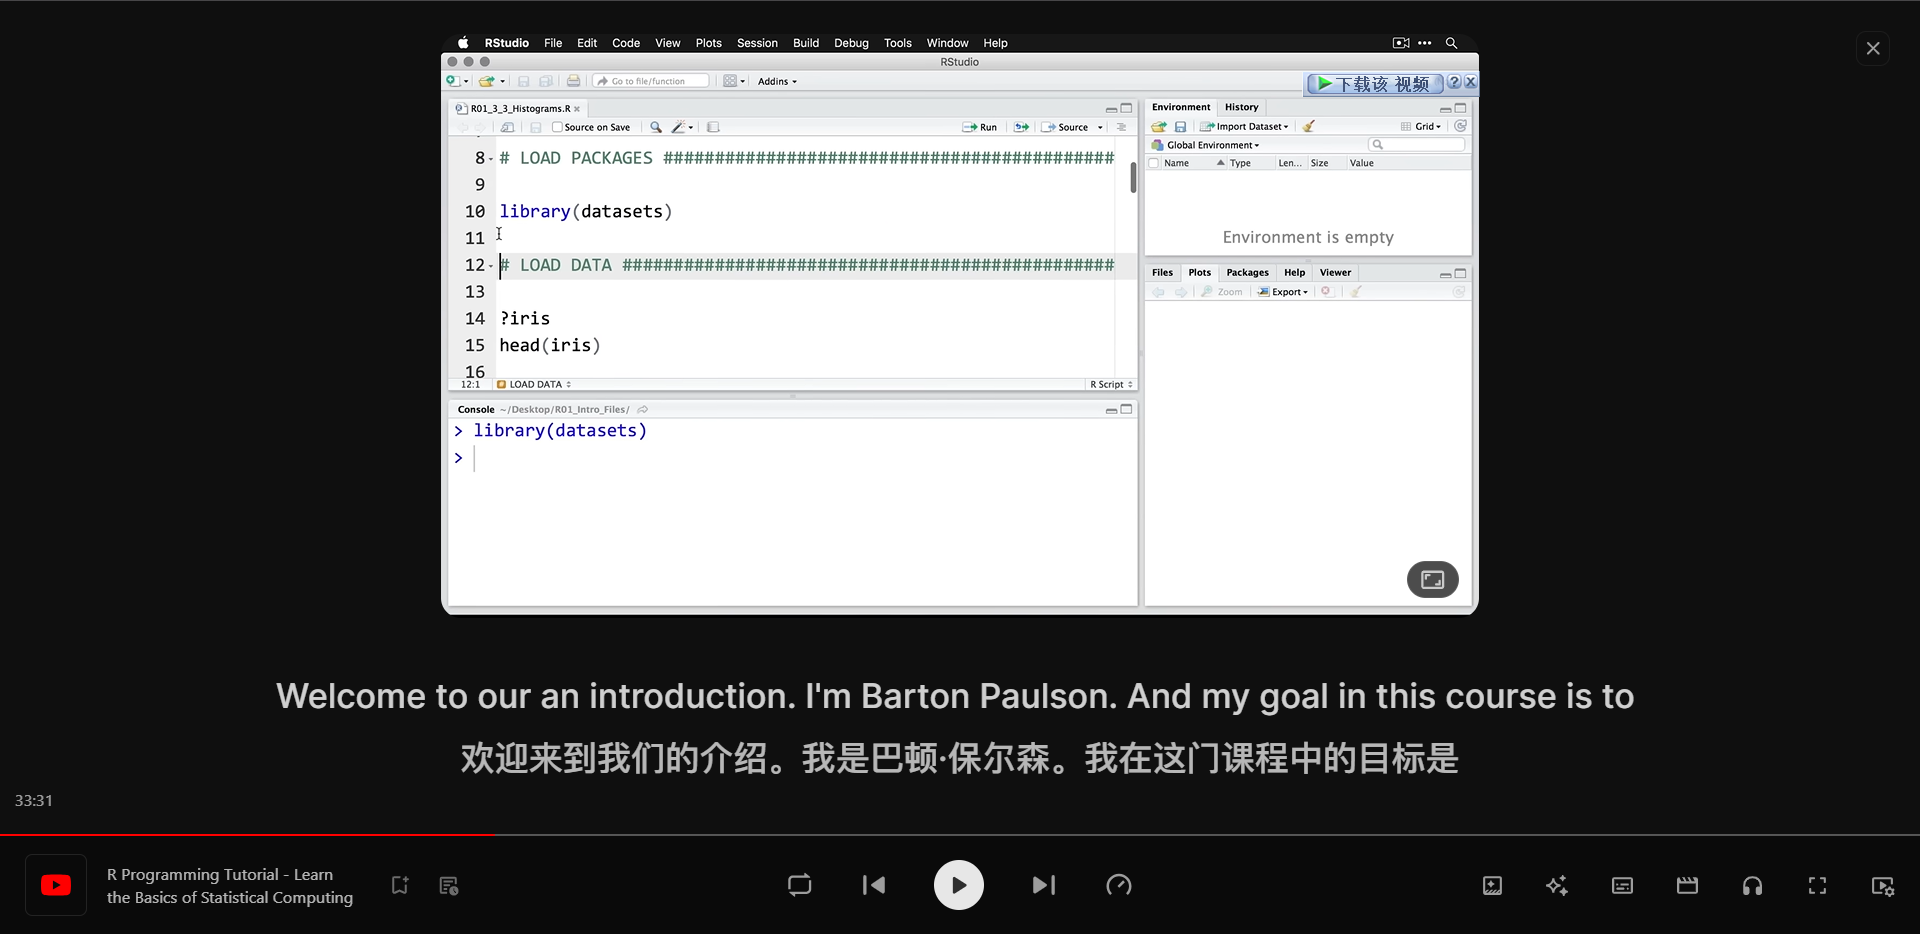Close the video overlay with the X button

tap(1873, 48)
